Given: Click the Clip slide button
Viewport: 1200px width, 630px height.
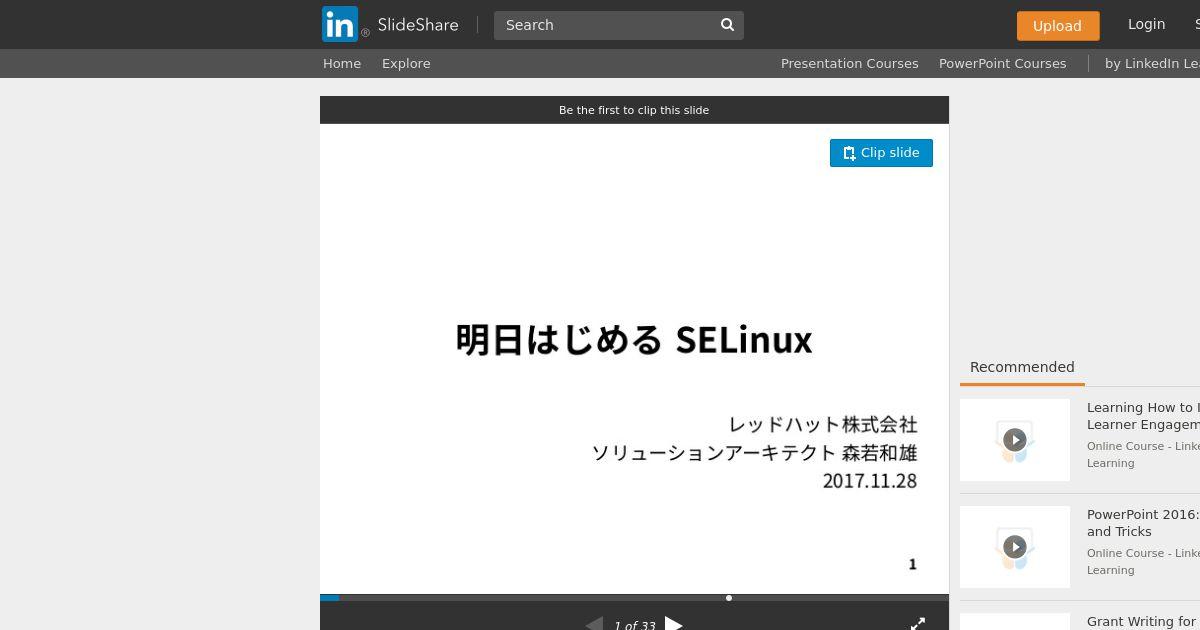Looking at the screenshot, I should pyautogui.click(x=881, y=153).
